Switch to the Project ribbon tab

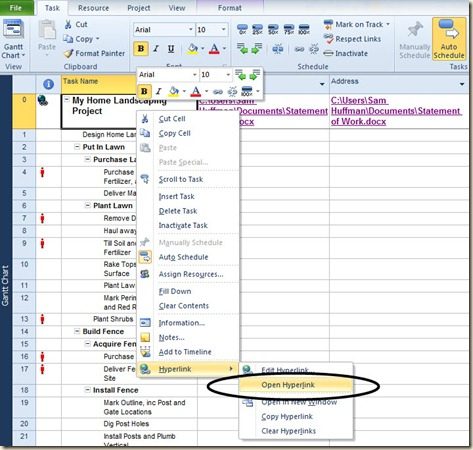tap(139, 8)
